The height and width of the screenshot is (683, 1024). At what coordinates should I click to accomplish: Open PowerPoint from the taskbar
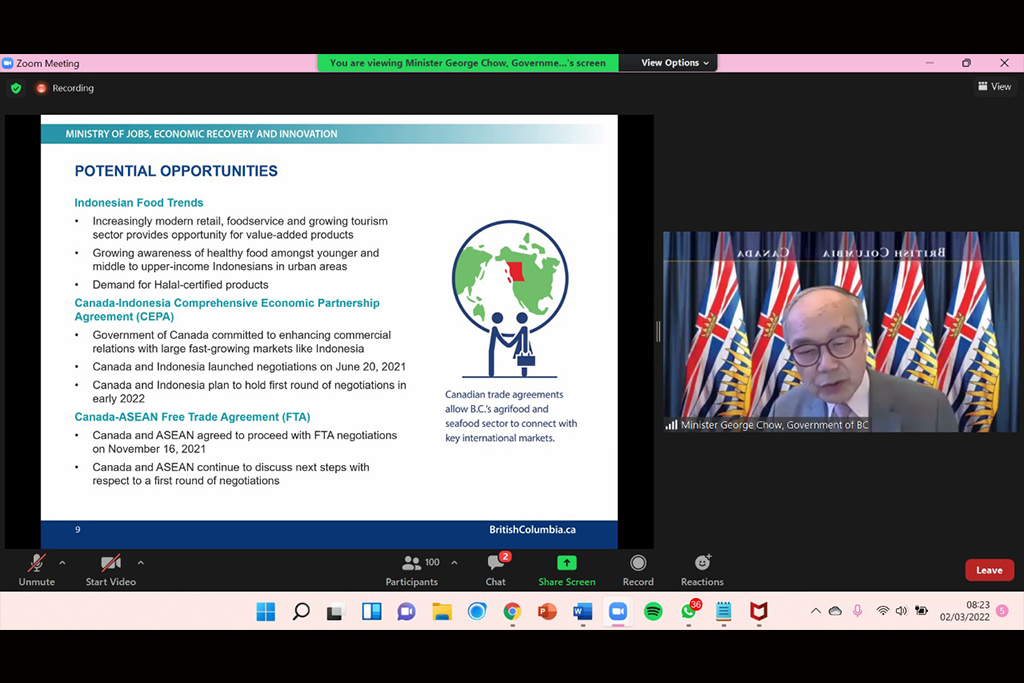coord(547,611)
